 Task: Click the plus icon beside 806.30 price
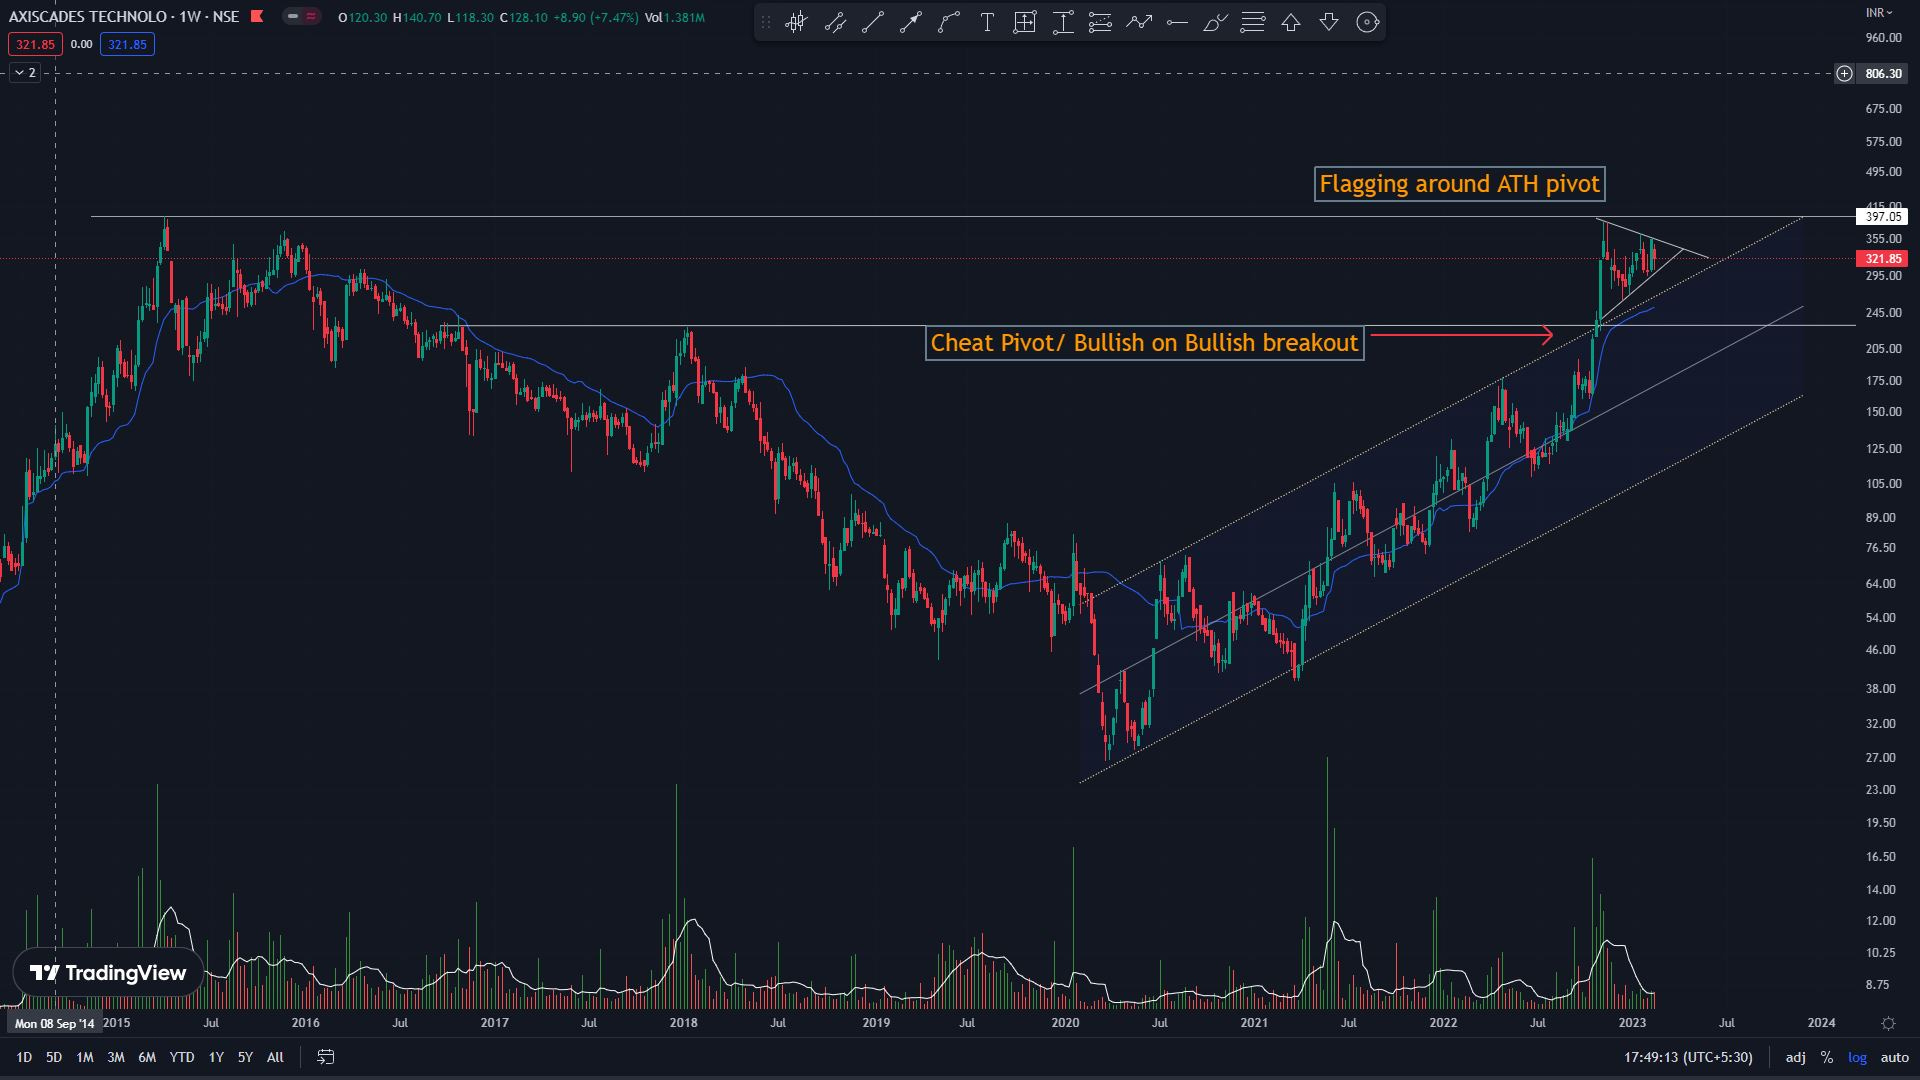pos(1844,73)
